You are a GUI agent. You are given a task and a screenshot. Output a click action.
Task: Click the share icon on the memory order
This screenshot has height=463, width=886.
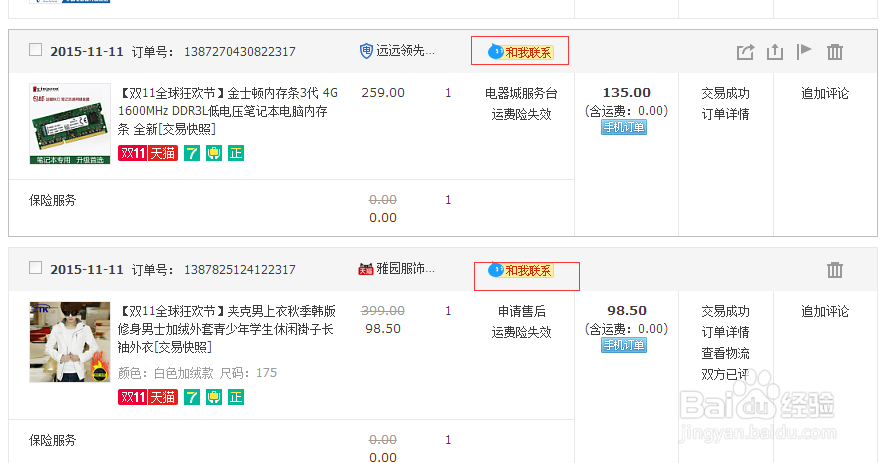coord(745,52)
